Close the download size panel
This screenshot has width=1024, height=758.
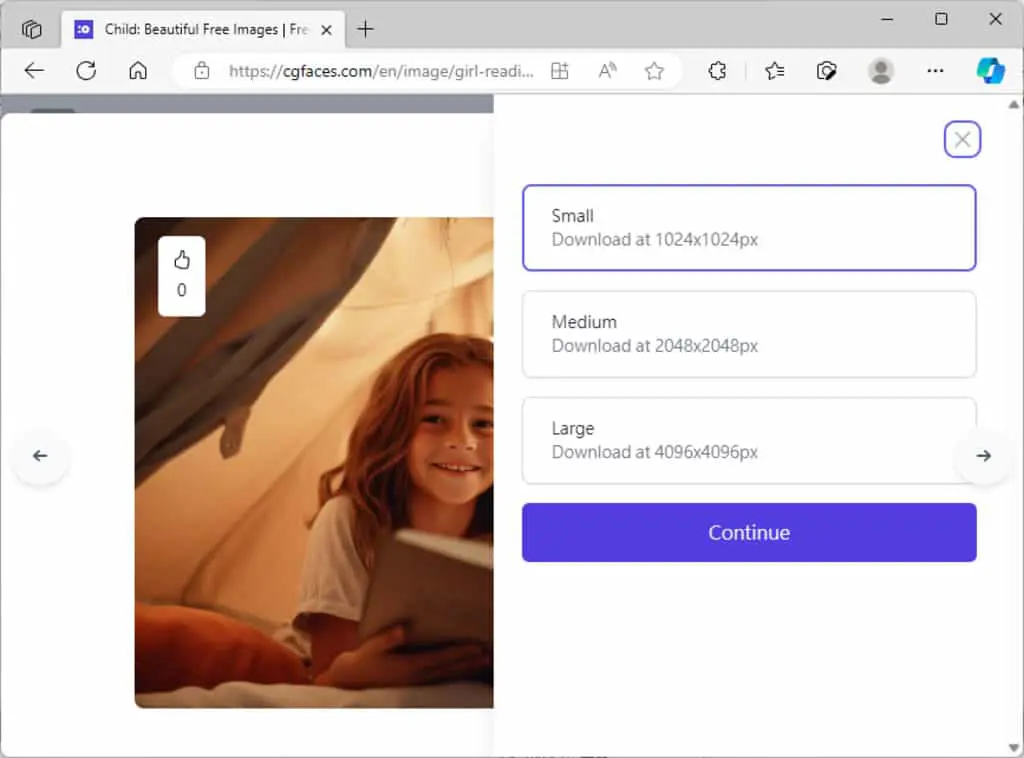(962, 139)
